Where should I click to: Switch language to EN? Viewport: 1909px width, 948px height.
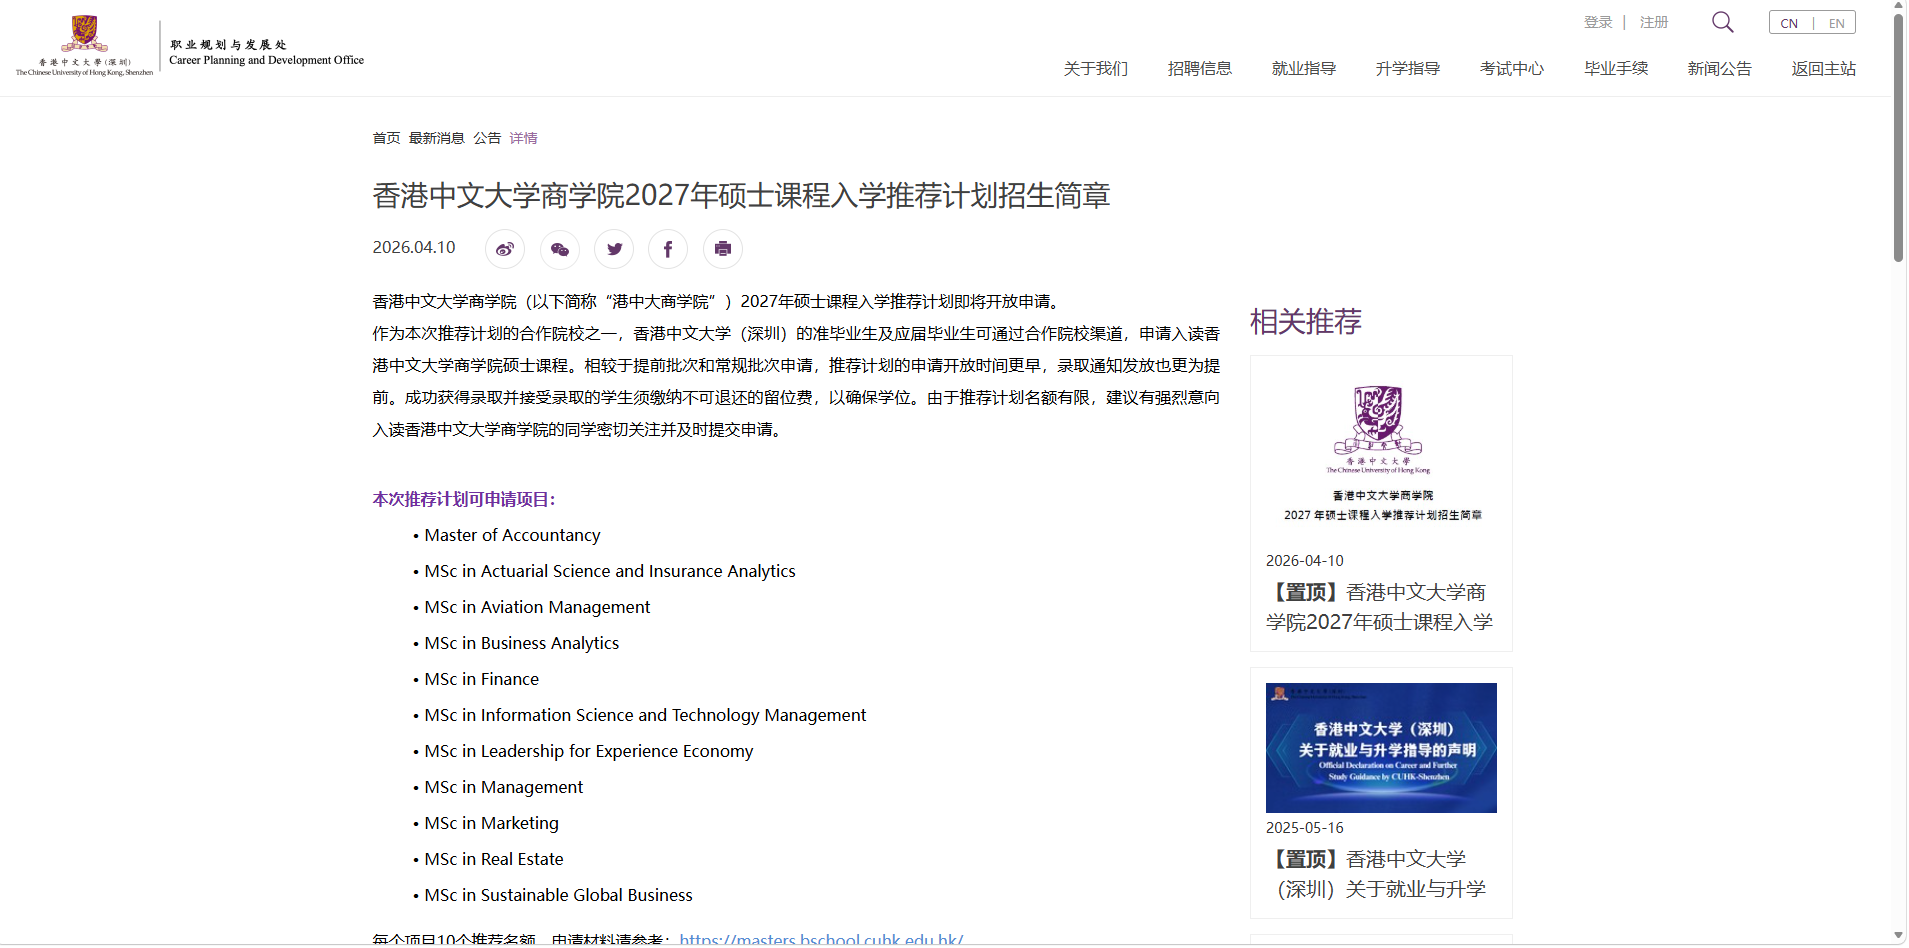(1836, 23)
